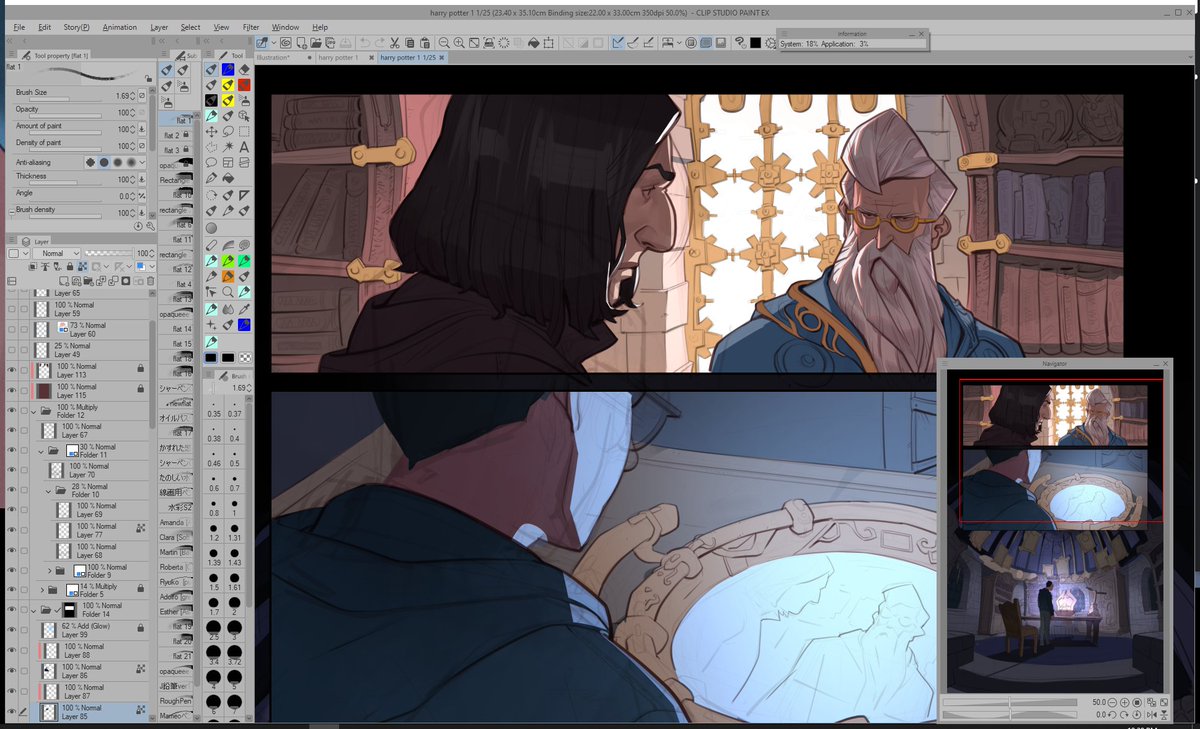Viewport: 1200px width, 729px height.
Task: Expand the Brush density section
Action: [11, 212]
